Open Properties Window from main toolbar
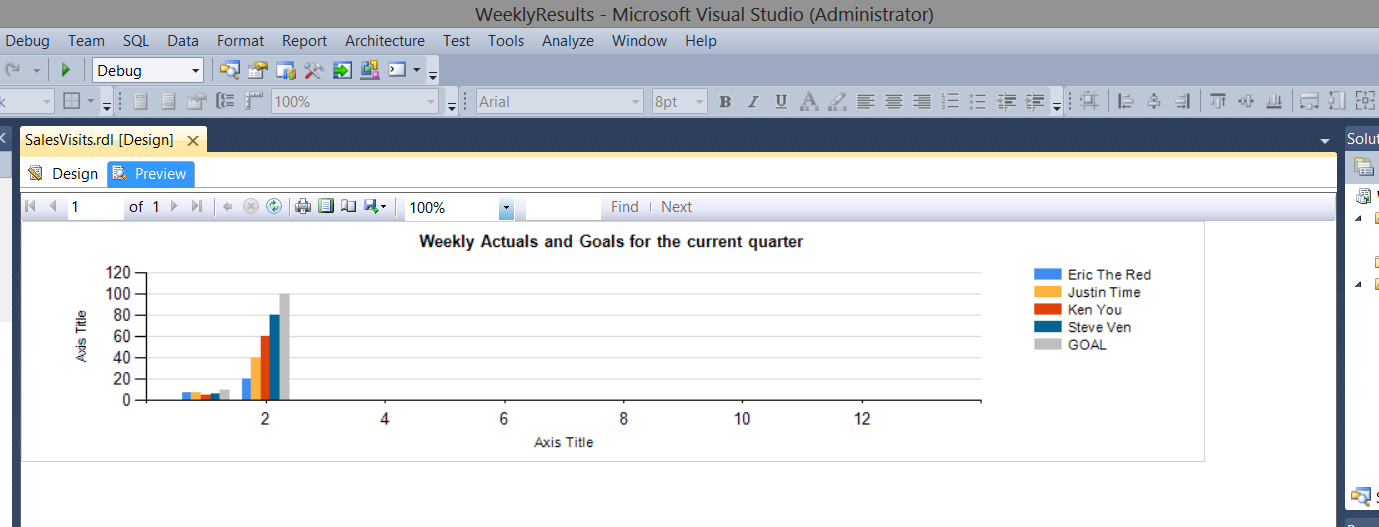The height and width of the screenshot is (527, 1379). point(258,70)
